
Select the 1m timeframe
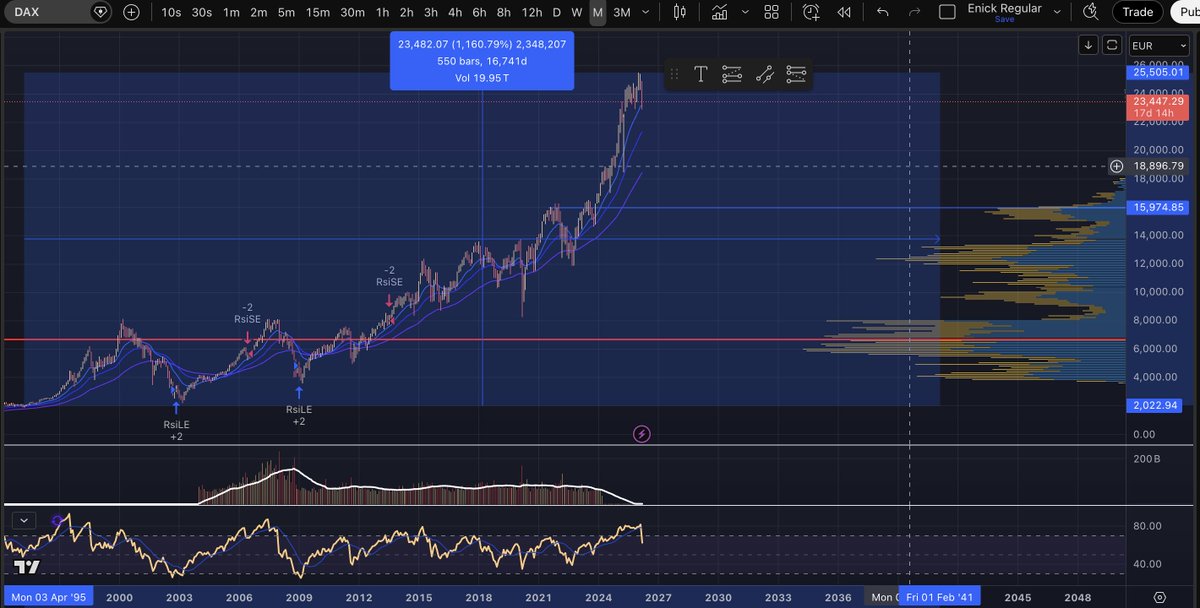(231, 12)
